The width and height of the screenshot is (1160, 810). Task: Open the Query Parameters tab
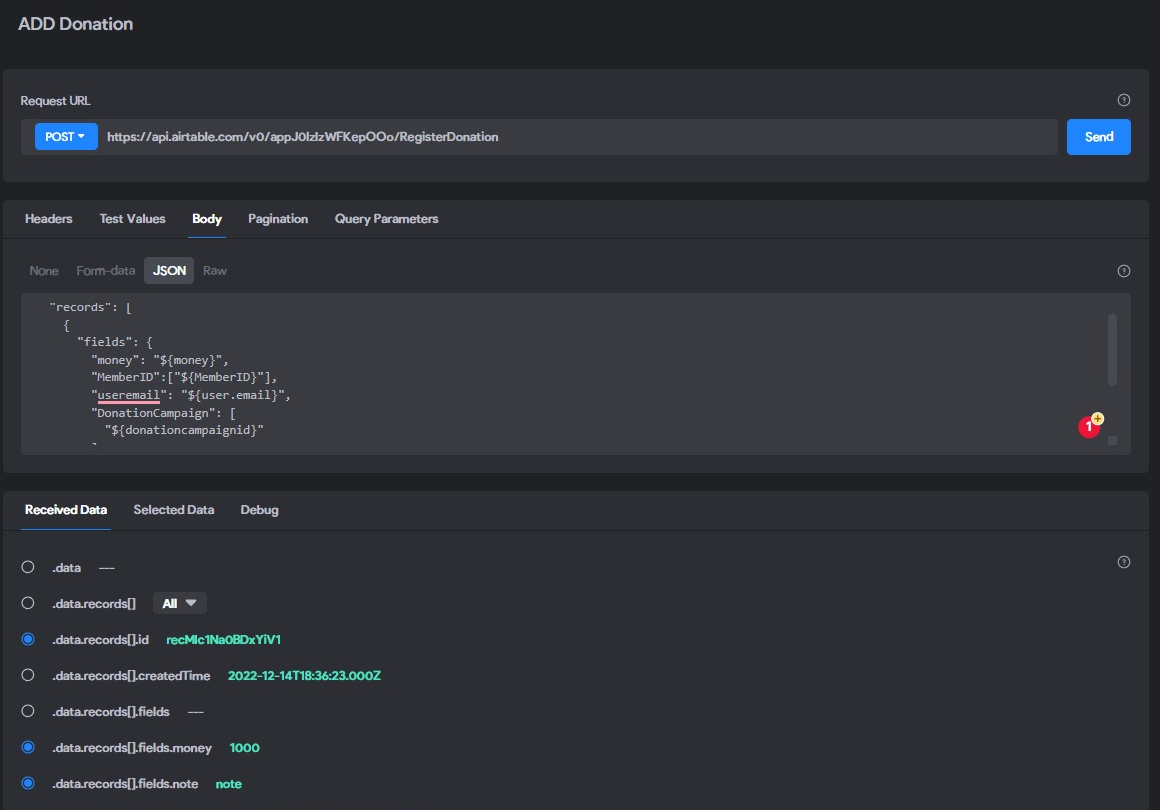(386, 219)
